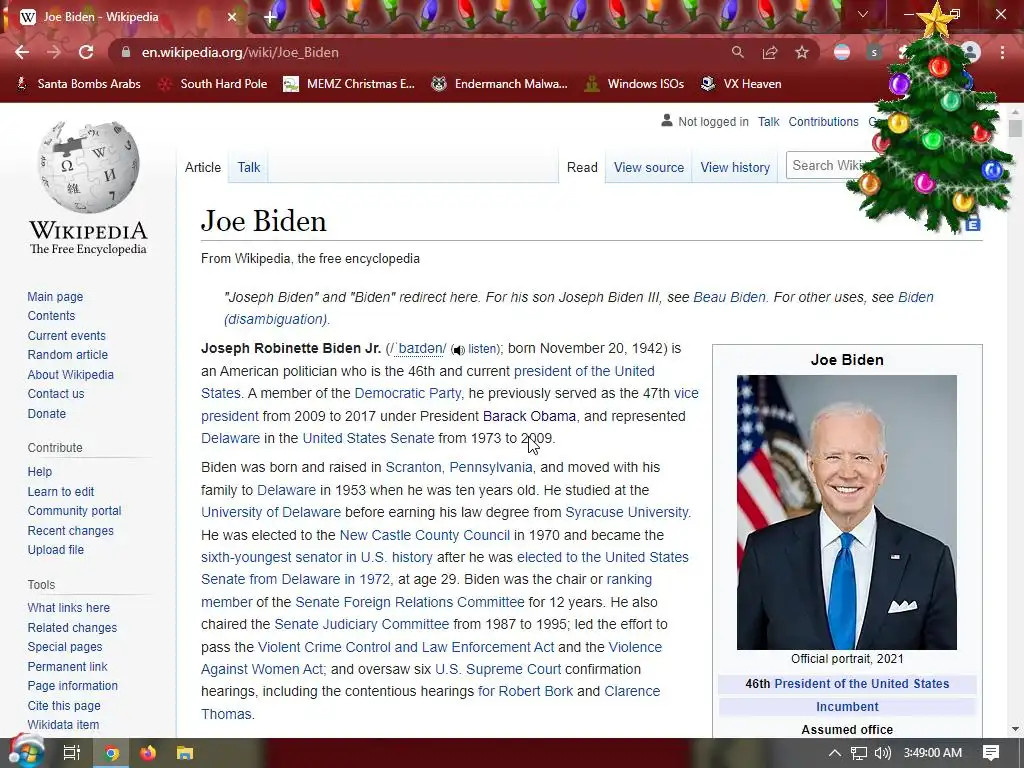Image resolution: width=1024 pixels, height=768 pixels.
Task: Click the Donate link
Action: (46, 413)
